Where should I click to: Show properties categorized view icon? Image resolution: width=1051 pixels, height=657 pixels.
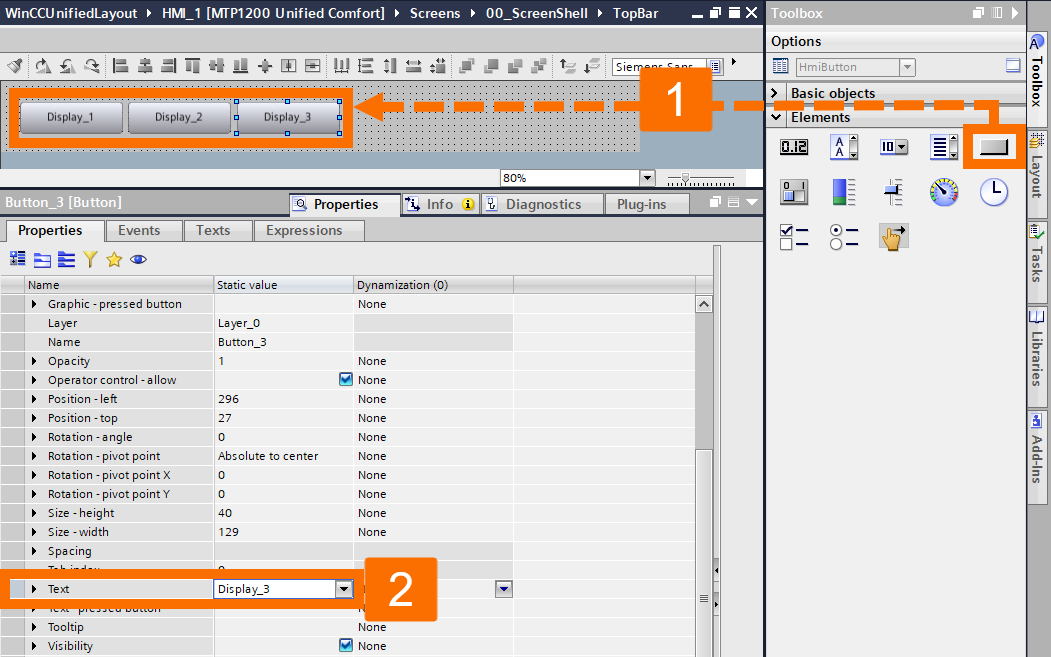(18, 259)
